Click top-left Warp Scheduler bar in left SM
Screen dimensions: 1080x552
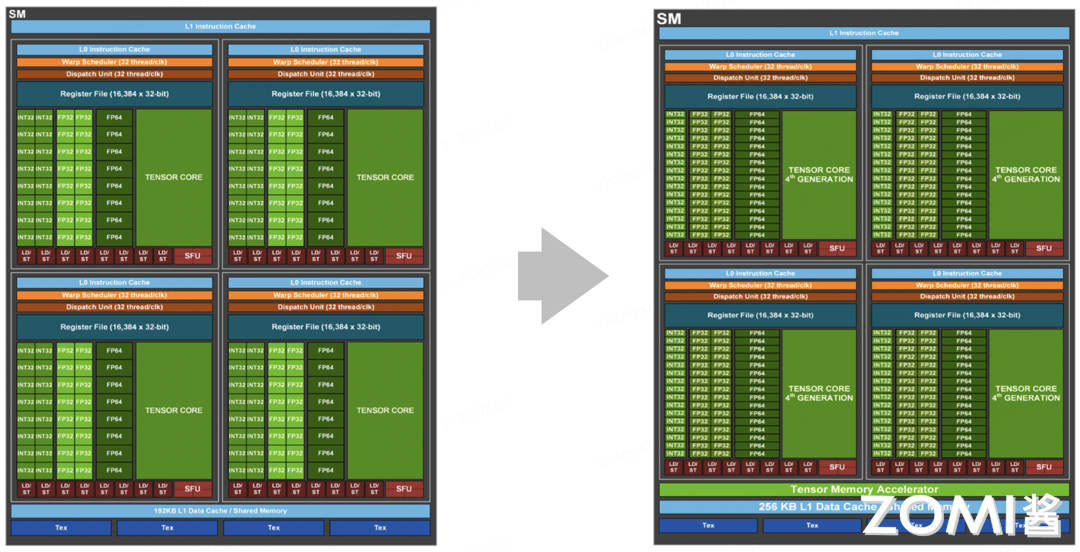(x=114, y=62)
